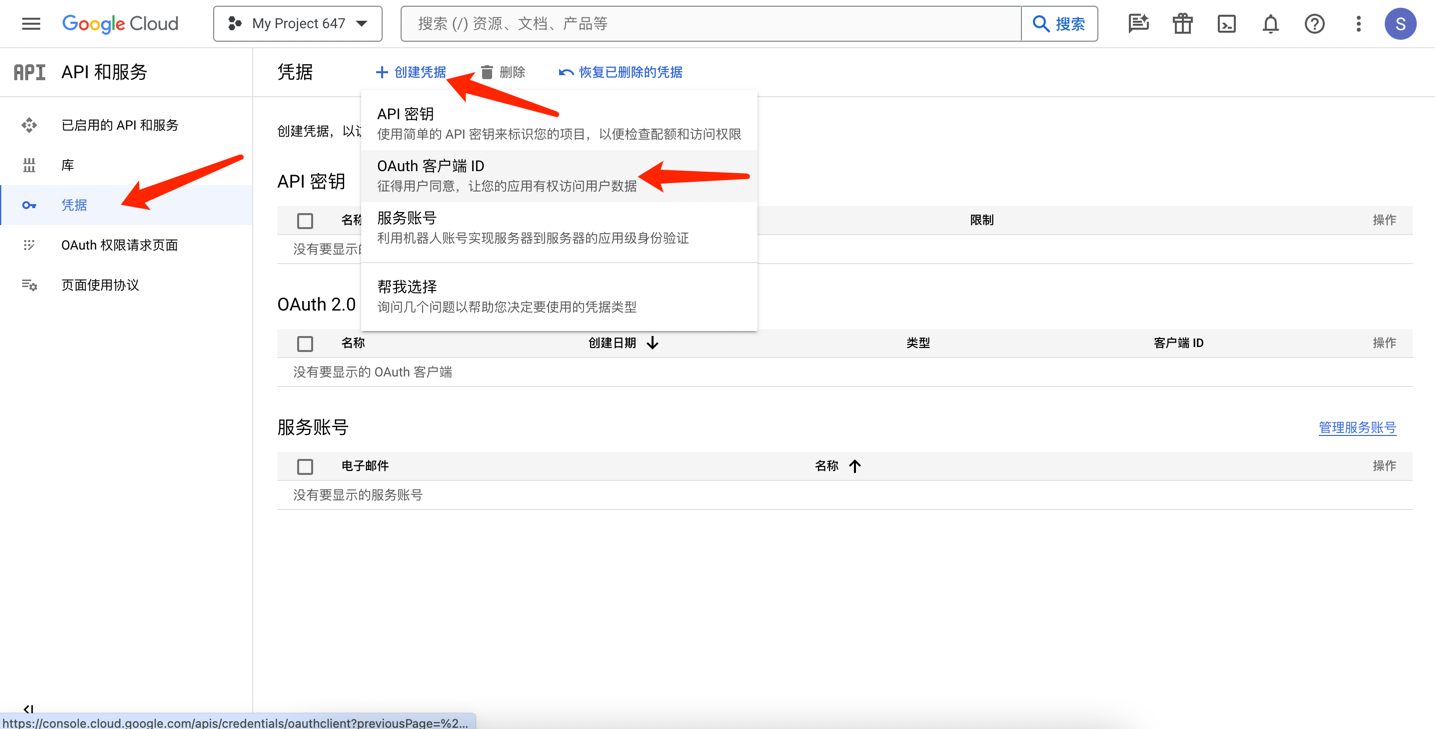
Task: Tick the 服务账号 table select-all checkbox
Action: click(305, 467)
